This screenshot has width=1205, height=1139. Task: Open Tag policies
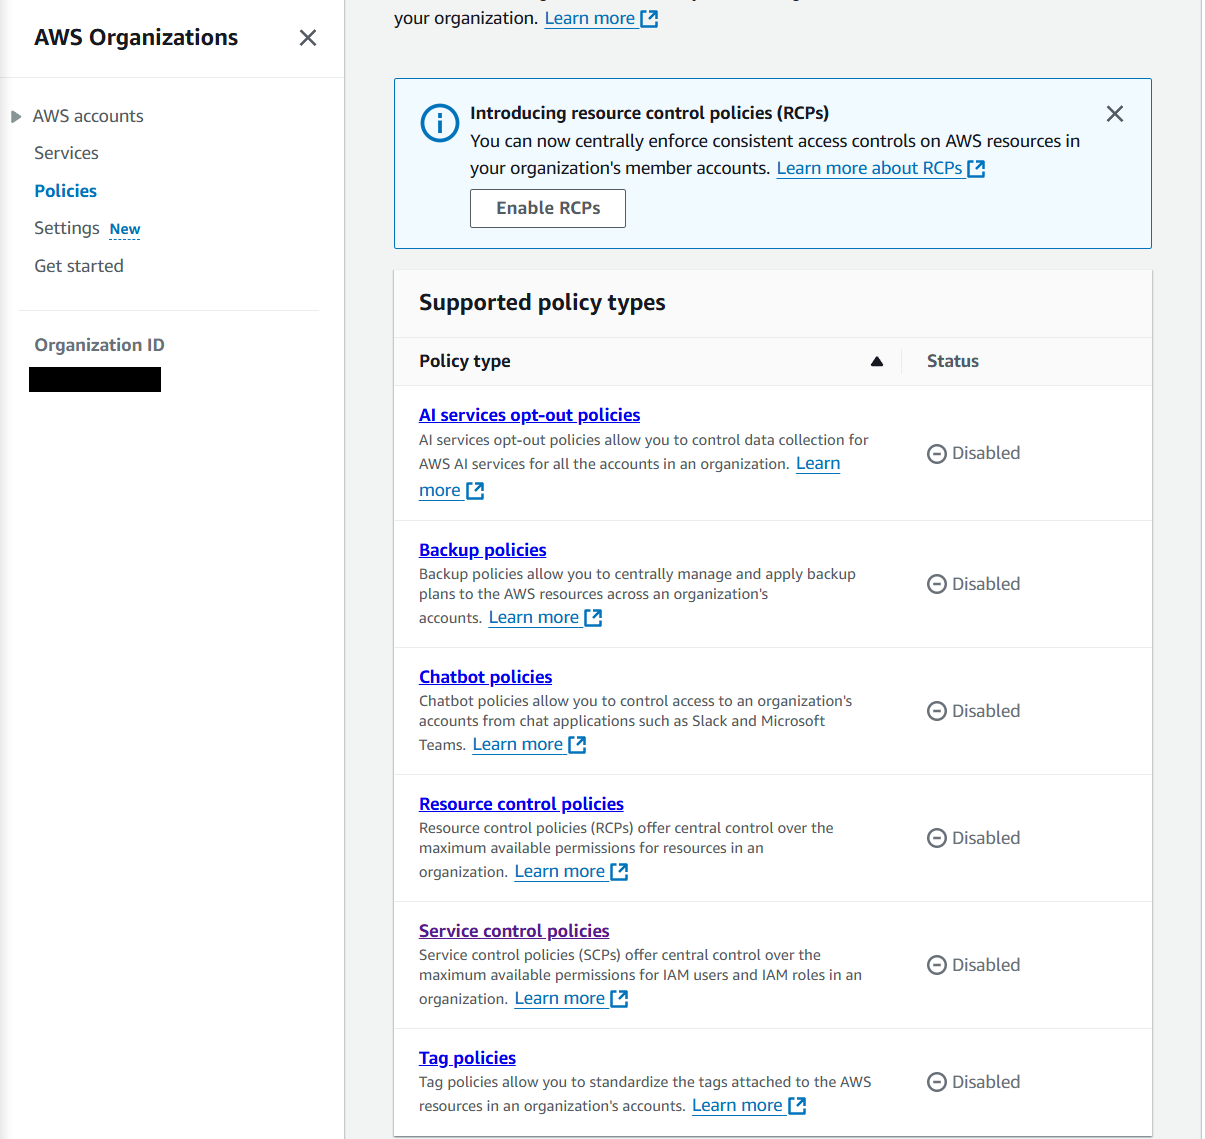(x=467, y=1058)
